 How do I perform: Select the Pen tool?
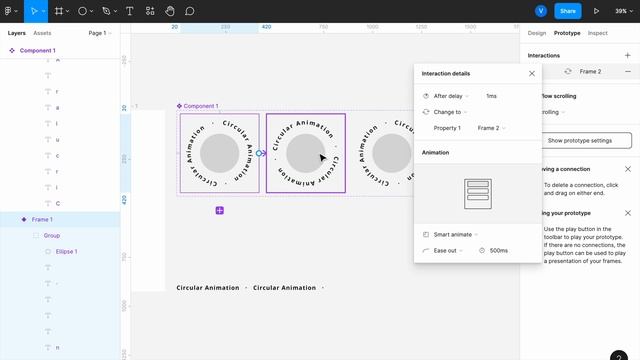[106, 11]
